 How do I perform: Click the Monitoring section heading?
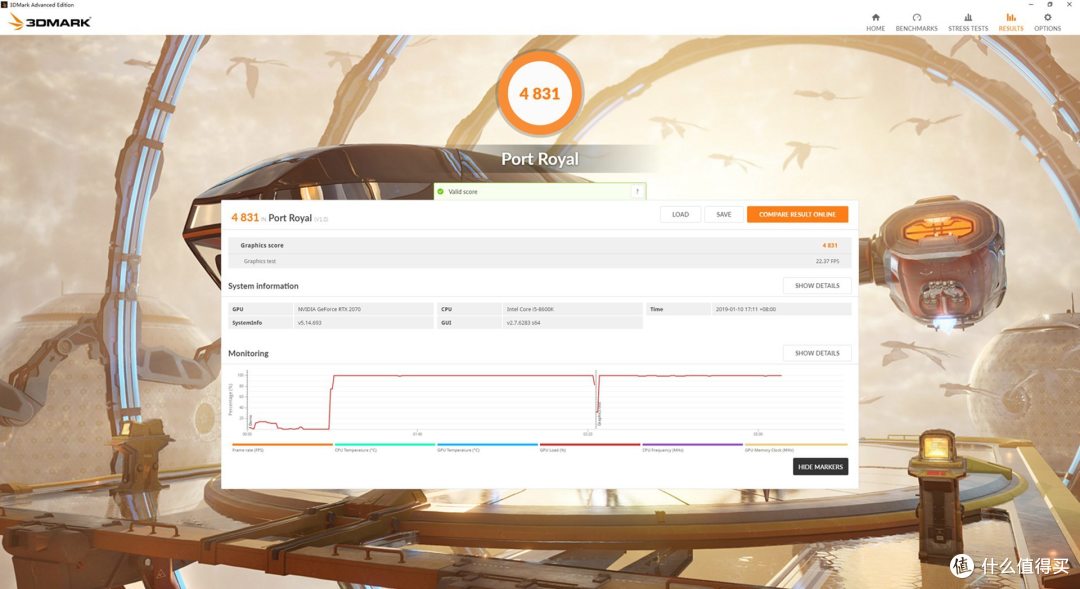pyautogui.click(x=248, y=353)
